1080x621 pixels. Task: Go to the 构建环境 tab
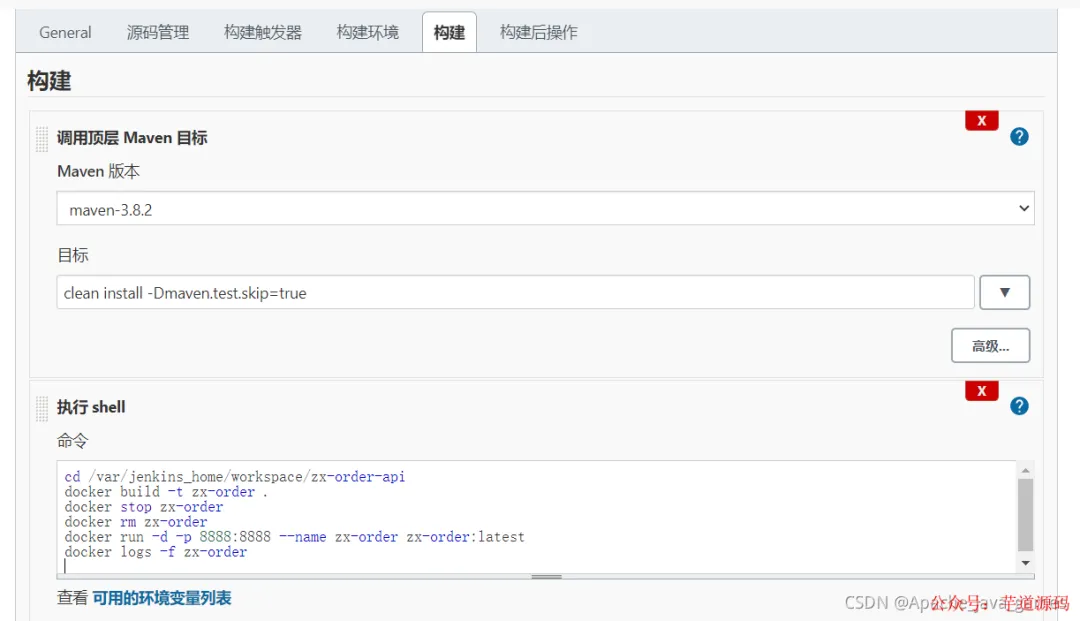(x=367, y=32)
